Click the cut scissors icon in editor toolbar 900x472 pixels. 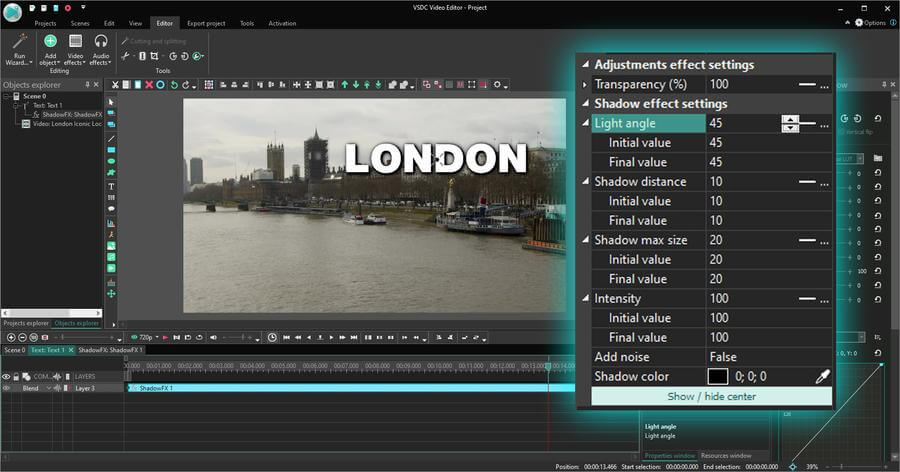click(115, 84)
